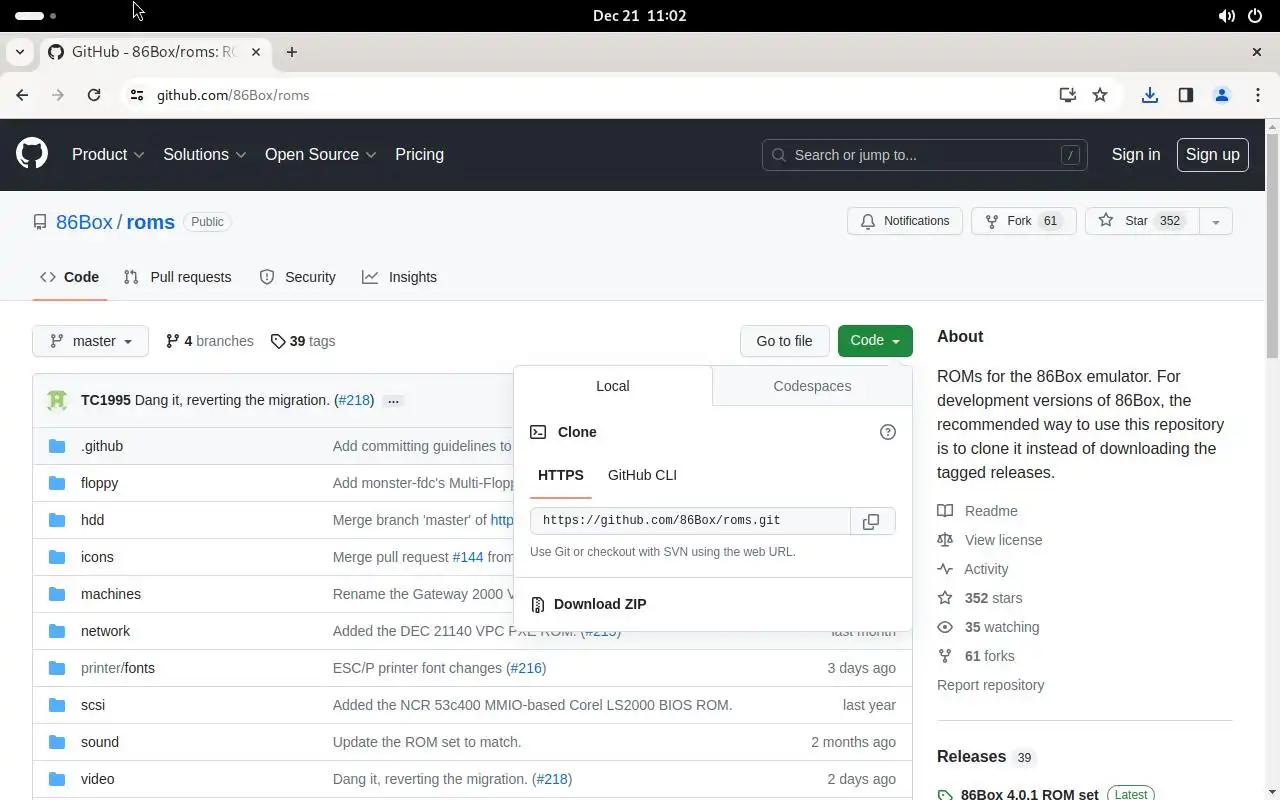Expand the Product menu
Viewport: 1280px width, 800px height.
108,154
